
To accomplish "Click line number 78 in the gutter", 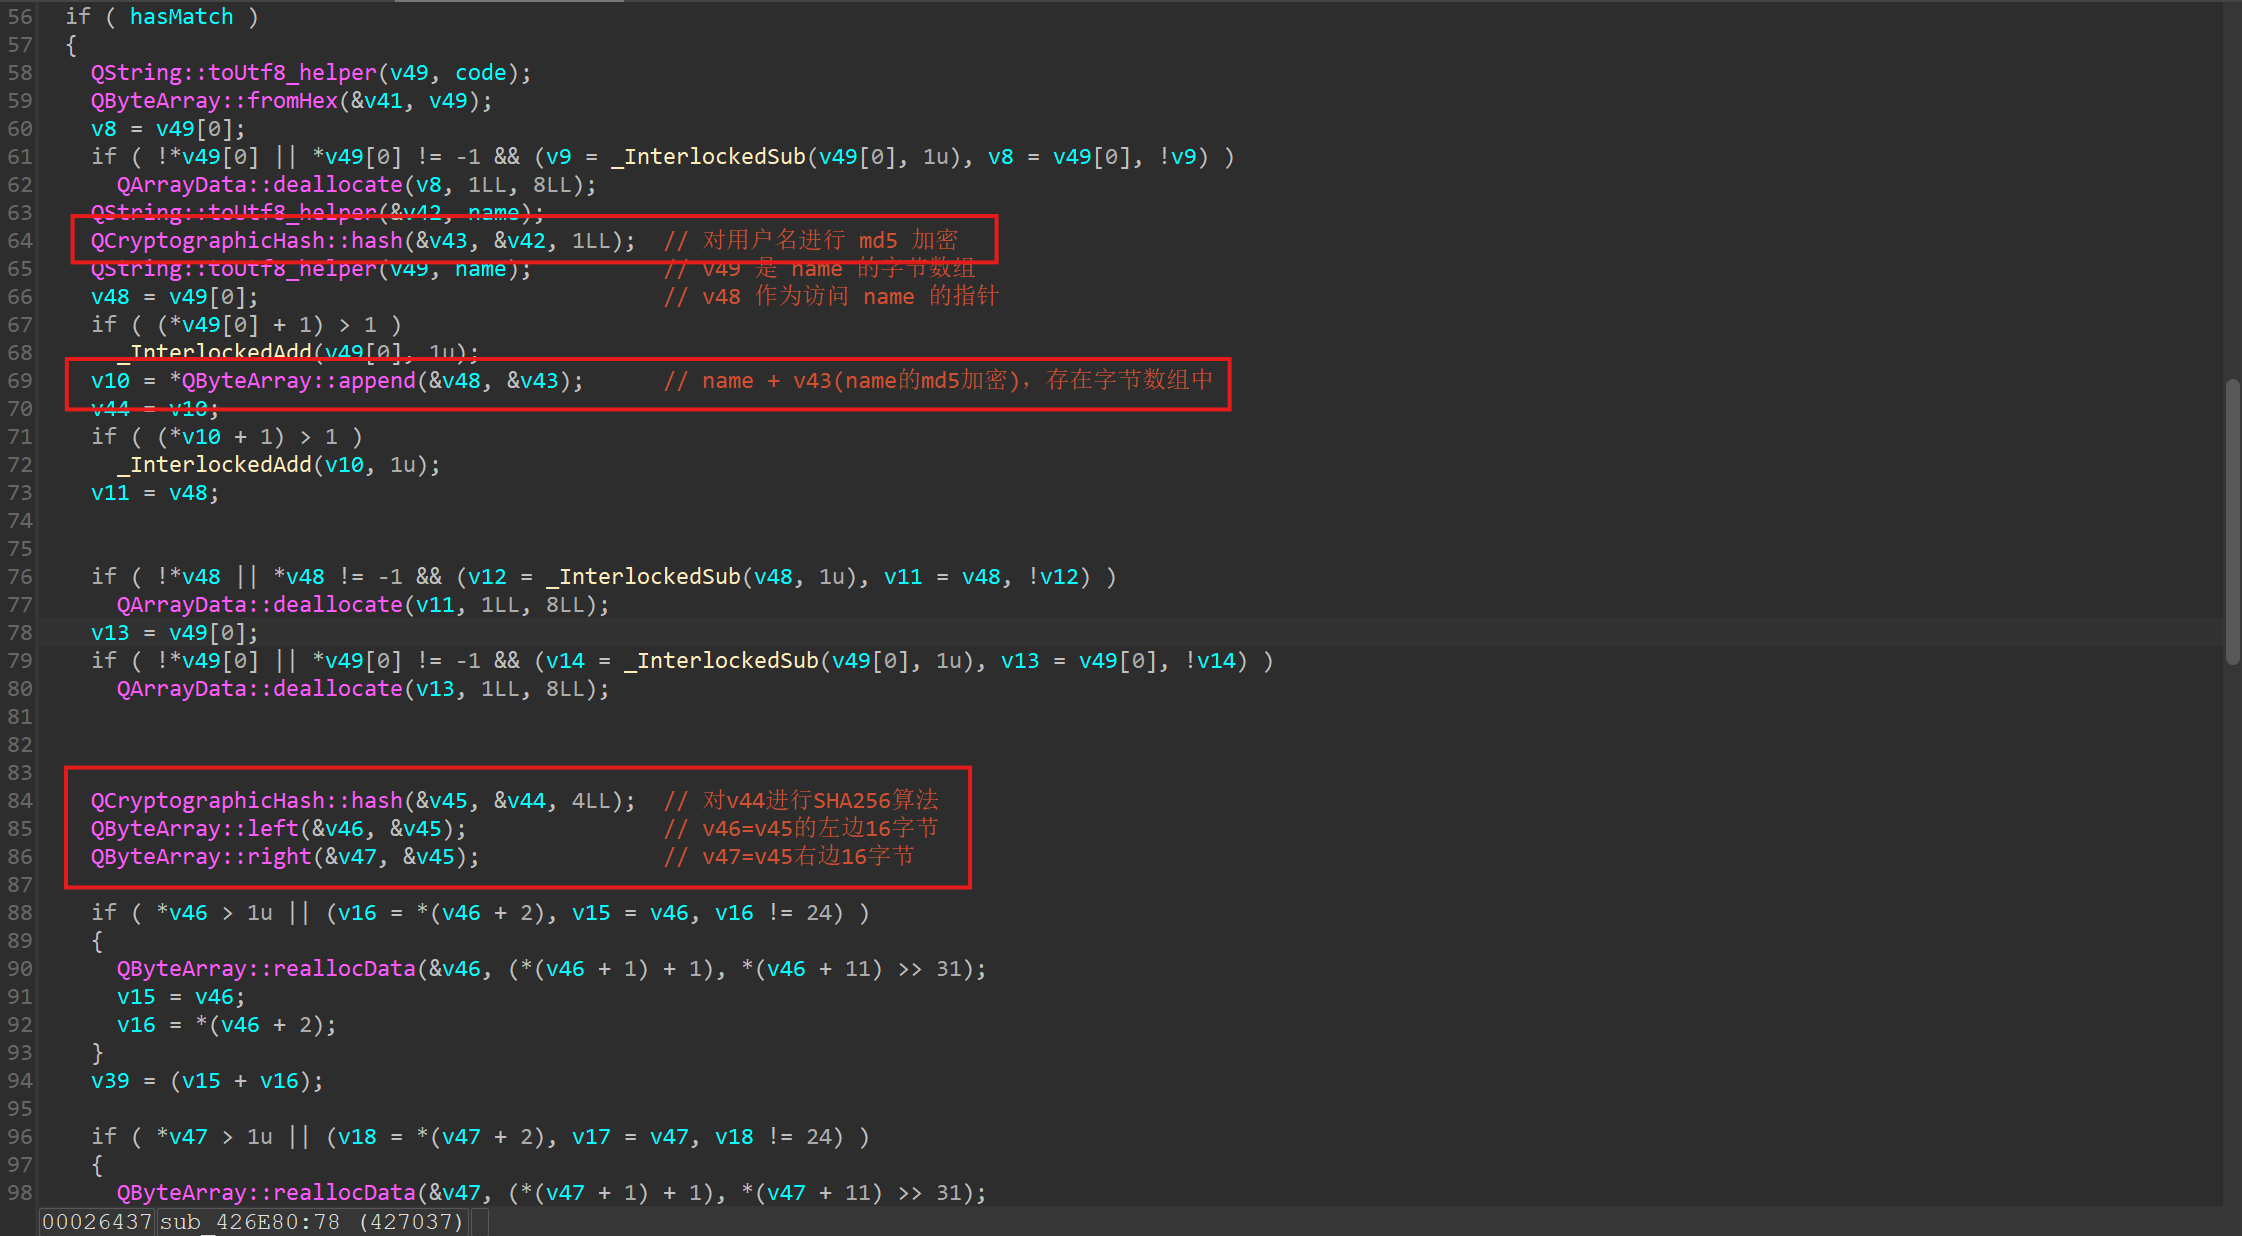I will (x=20, y=633).
